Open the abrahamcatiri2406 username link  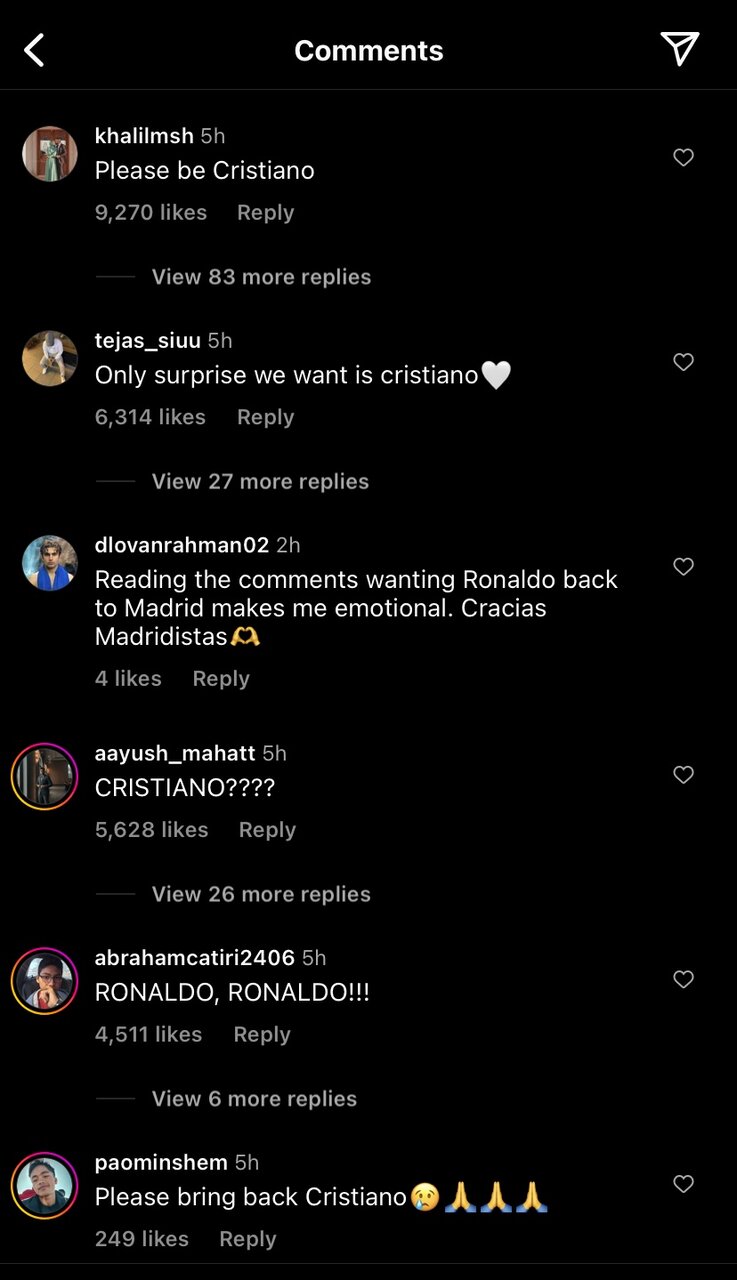[194, 958]
